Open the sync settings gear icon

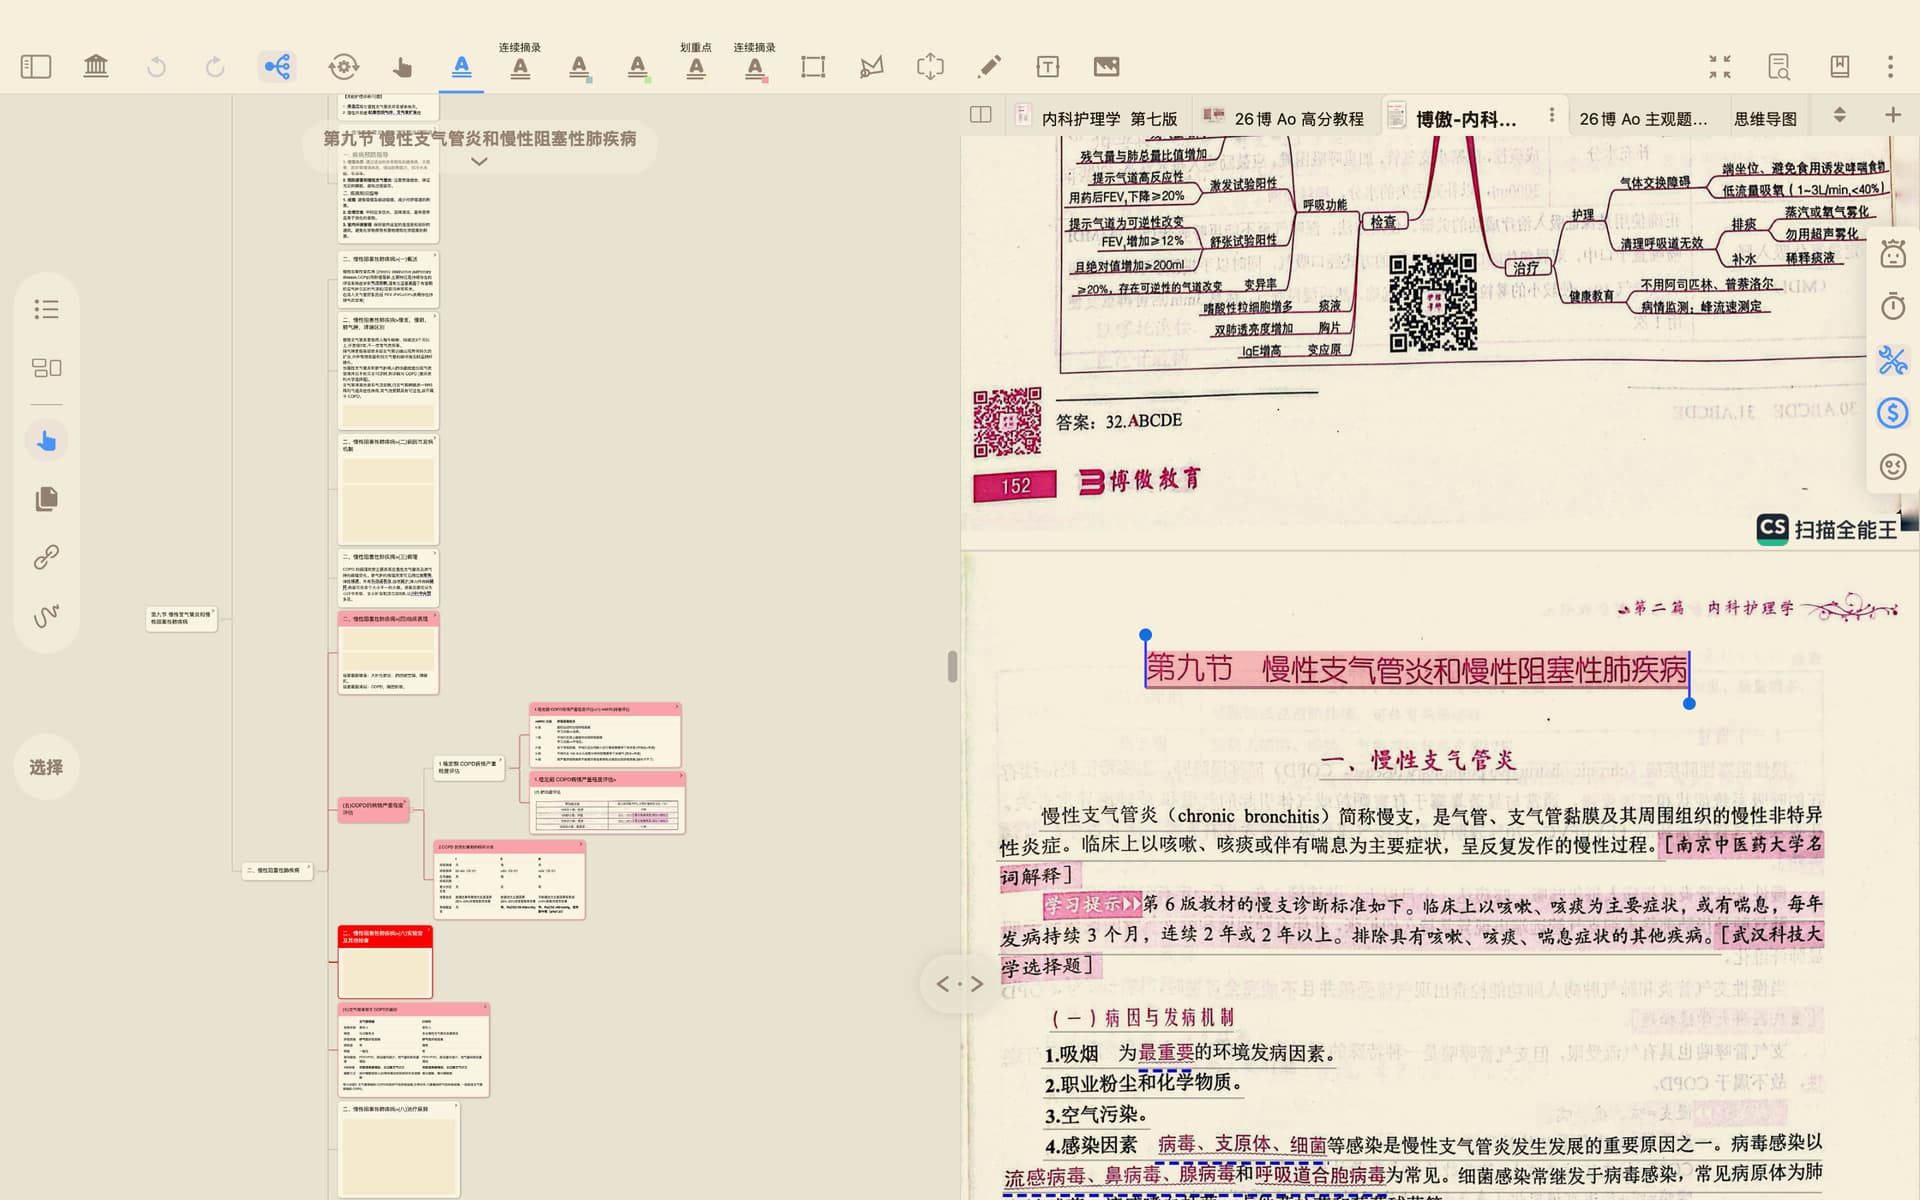tap(343, 67)
